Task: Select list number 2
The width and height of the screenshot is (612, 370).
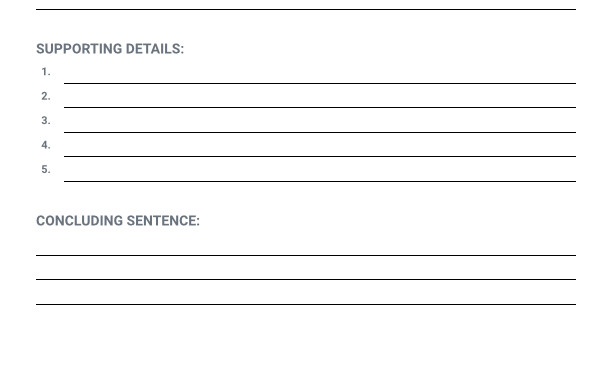Action: (46, 96)
